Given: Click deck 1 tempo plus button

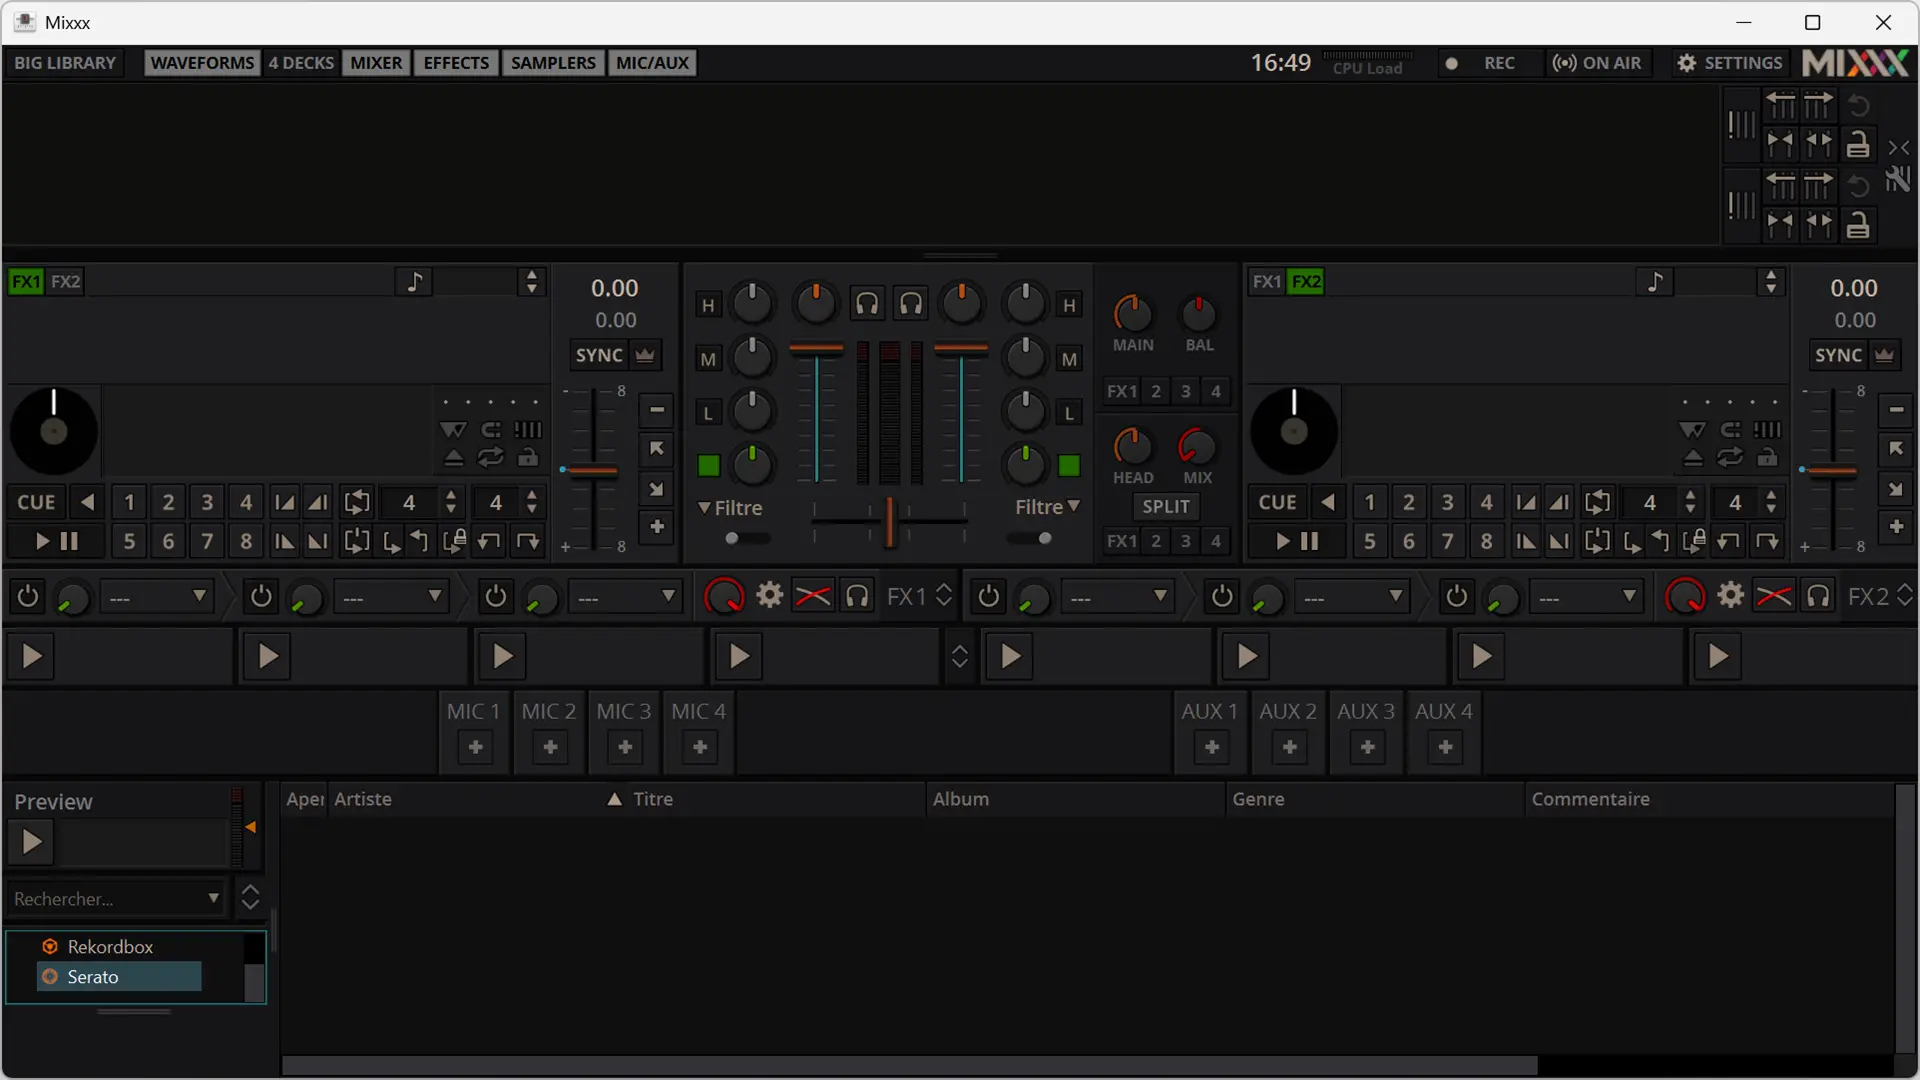Looking at the screenshot, I should point(657,527).
